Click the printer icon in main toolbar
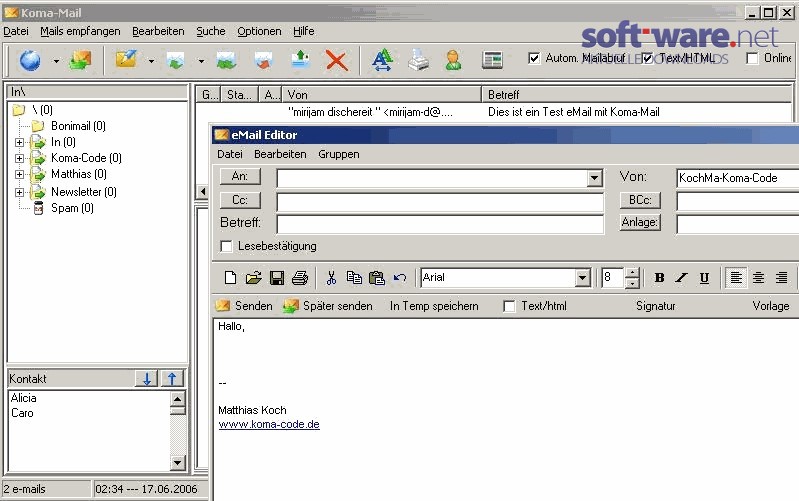The image size is (799, 501). pyautogui.click(x=418, y=61)
